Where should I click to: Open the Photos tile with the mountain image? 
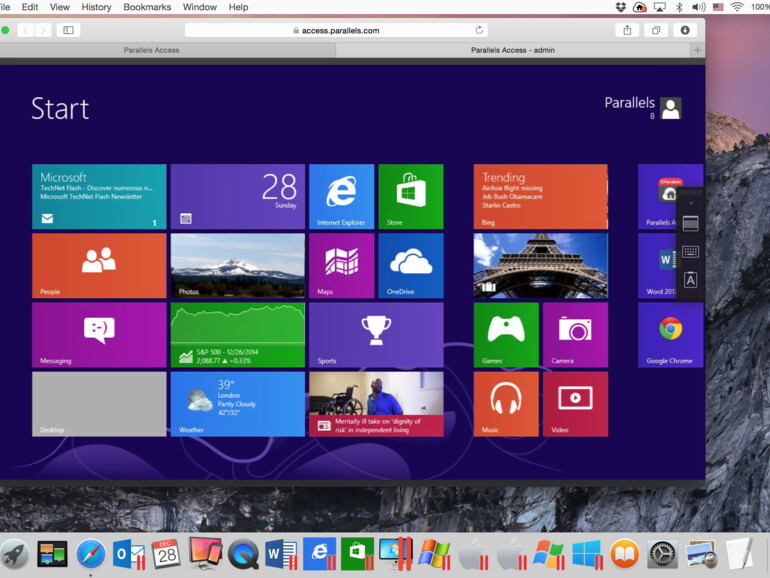click(x=238, y=266)
